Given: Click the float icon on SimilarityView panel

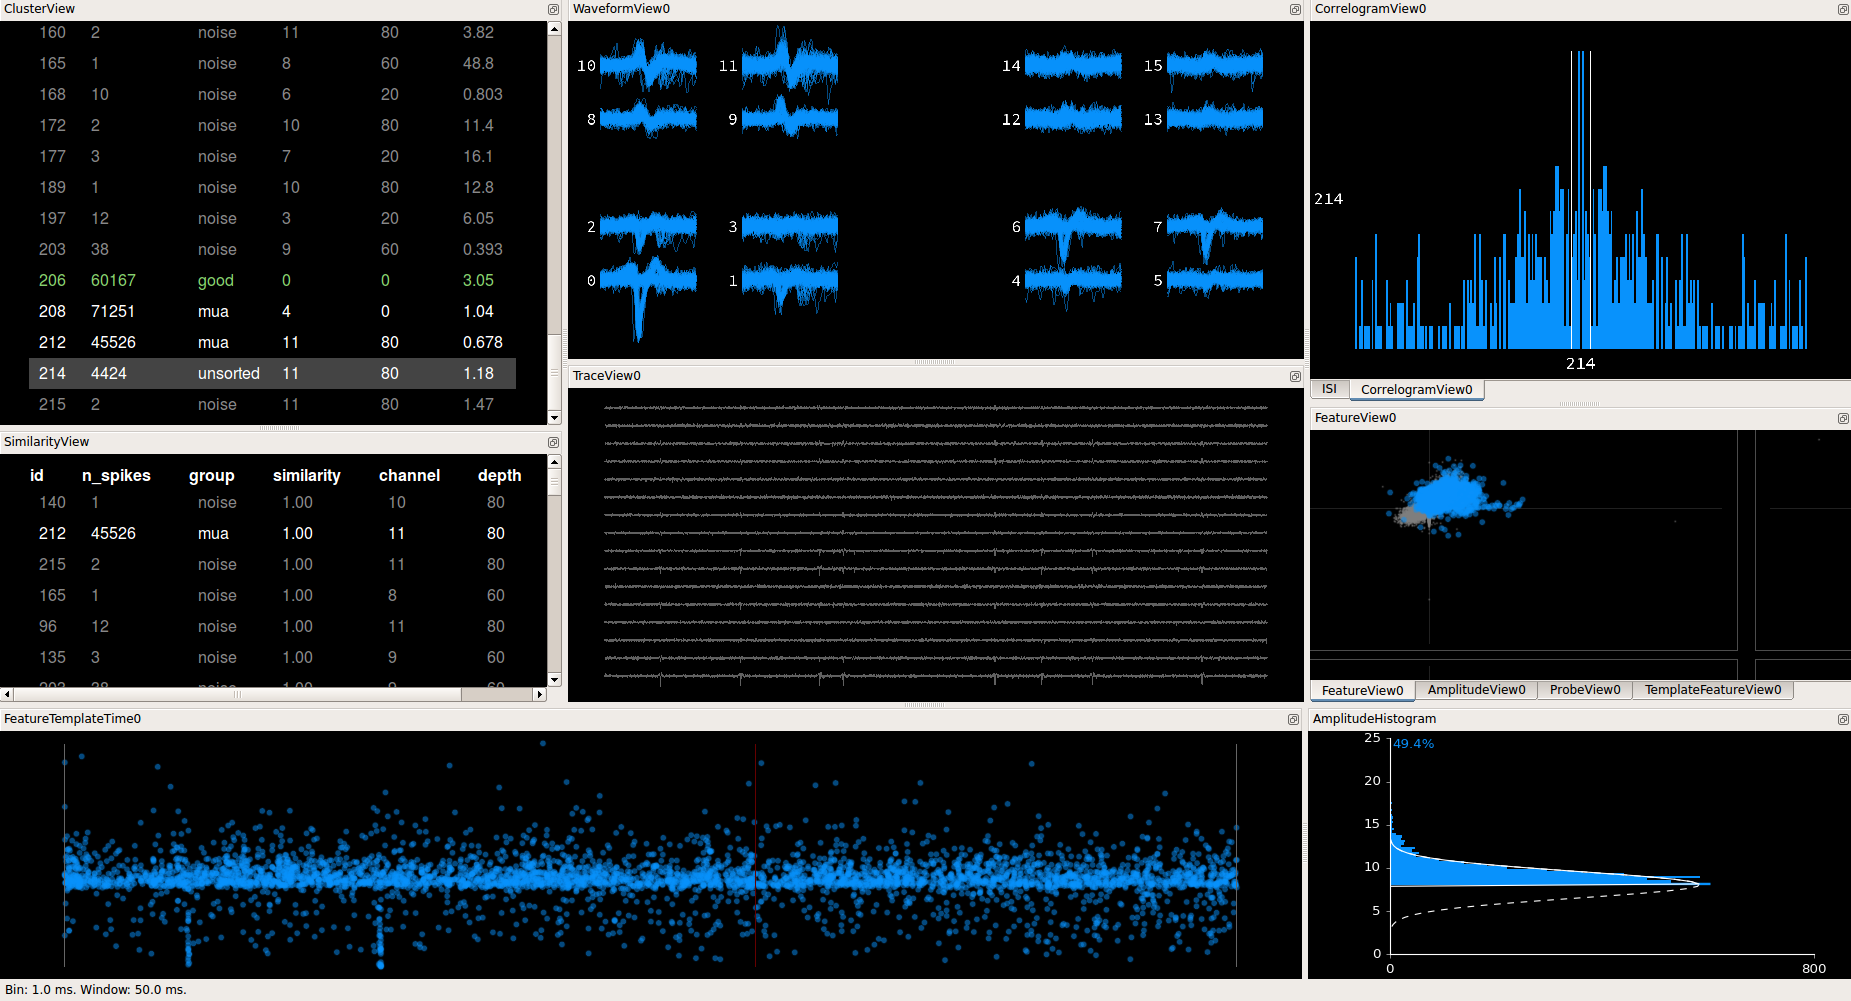Looking at the screenshot, I should coord(553,441).
